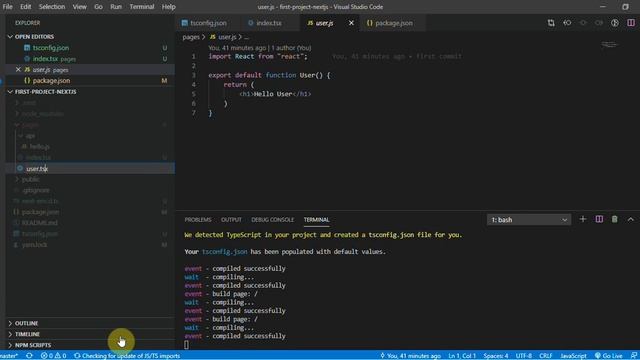The height and width of the screenshot is (360, 640).
Task: Toggle file blame annotations icon
Action: point(615,23)
